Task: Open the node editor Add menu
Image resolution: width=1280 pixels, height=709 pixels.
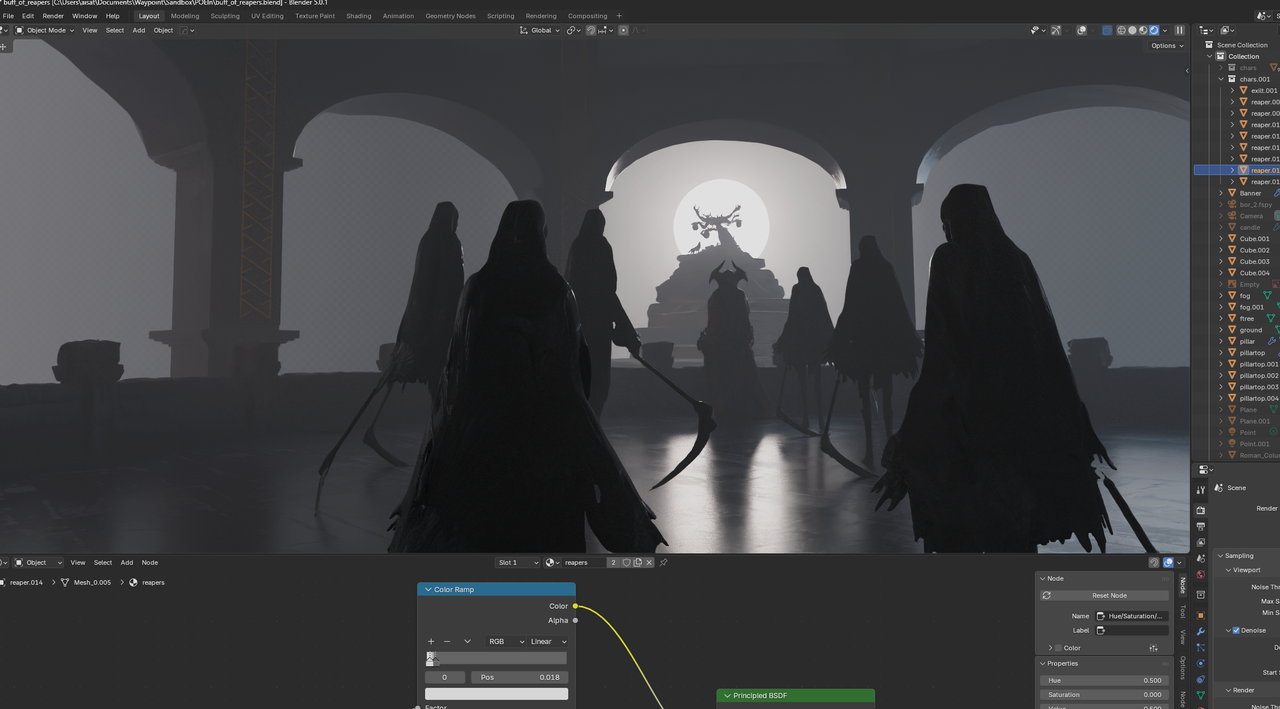Action: (x=127, y=562)
